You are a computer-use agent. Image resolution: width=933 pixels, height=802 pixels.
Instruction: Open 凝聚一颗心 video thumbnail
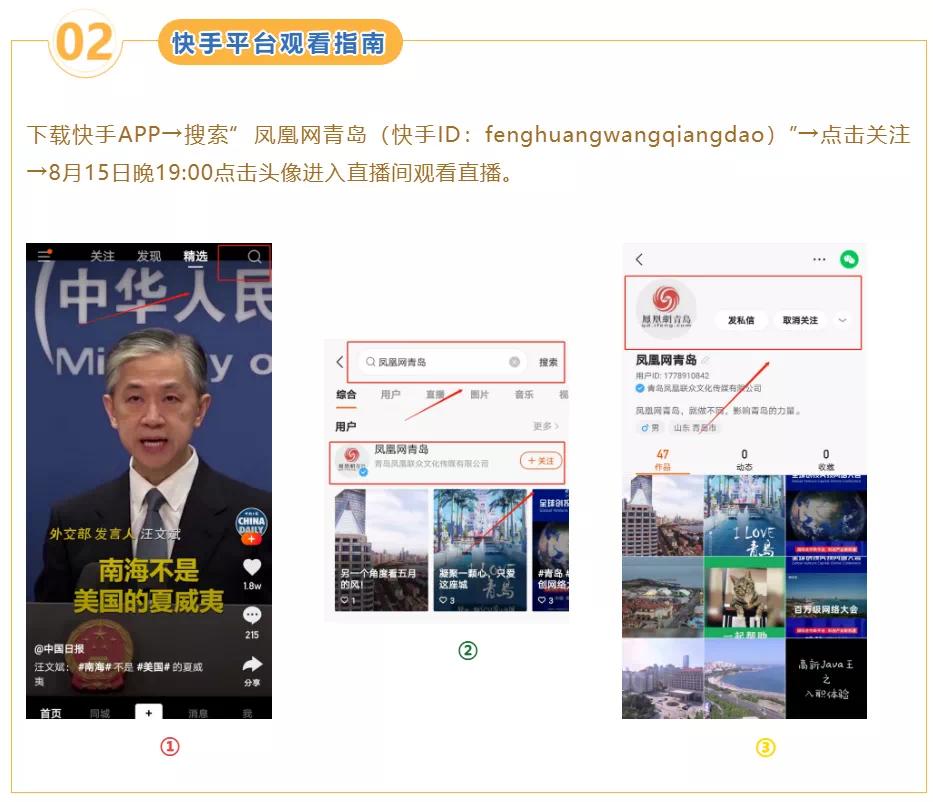coord(480,550)
